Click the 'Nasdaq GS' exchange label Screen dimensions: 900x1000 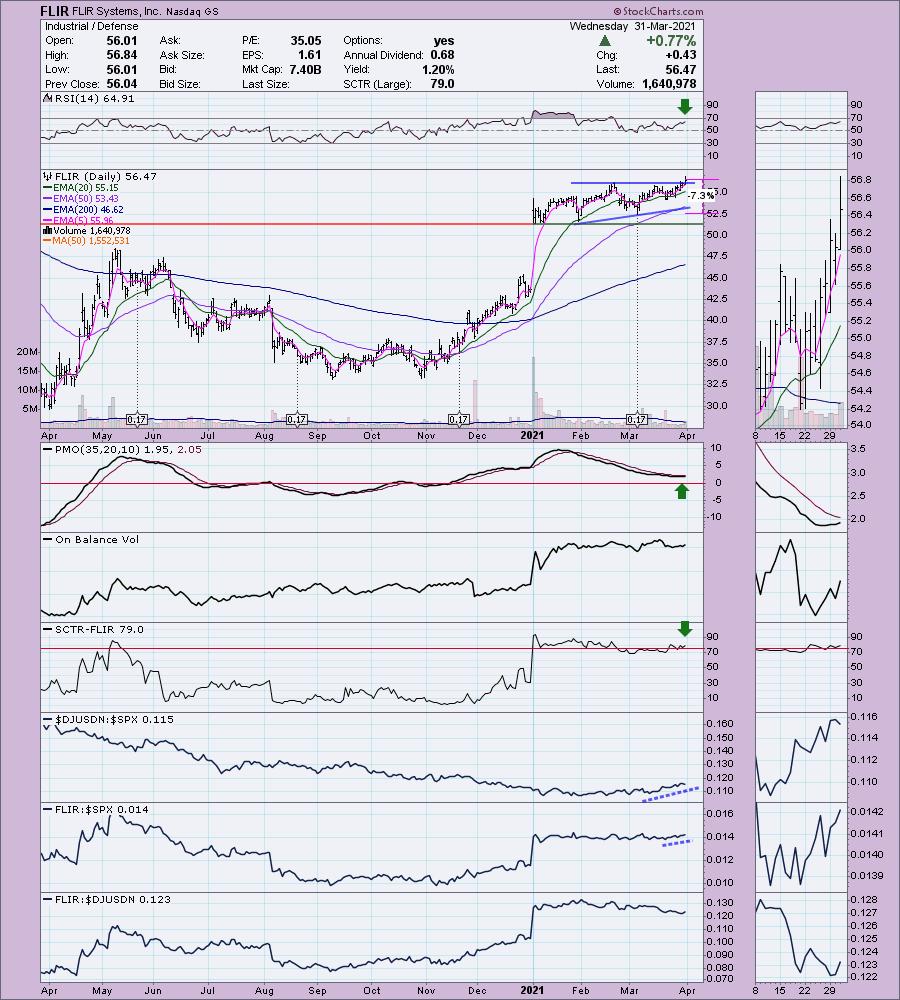[x=192, y=11]
